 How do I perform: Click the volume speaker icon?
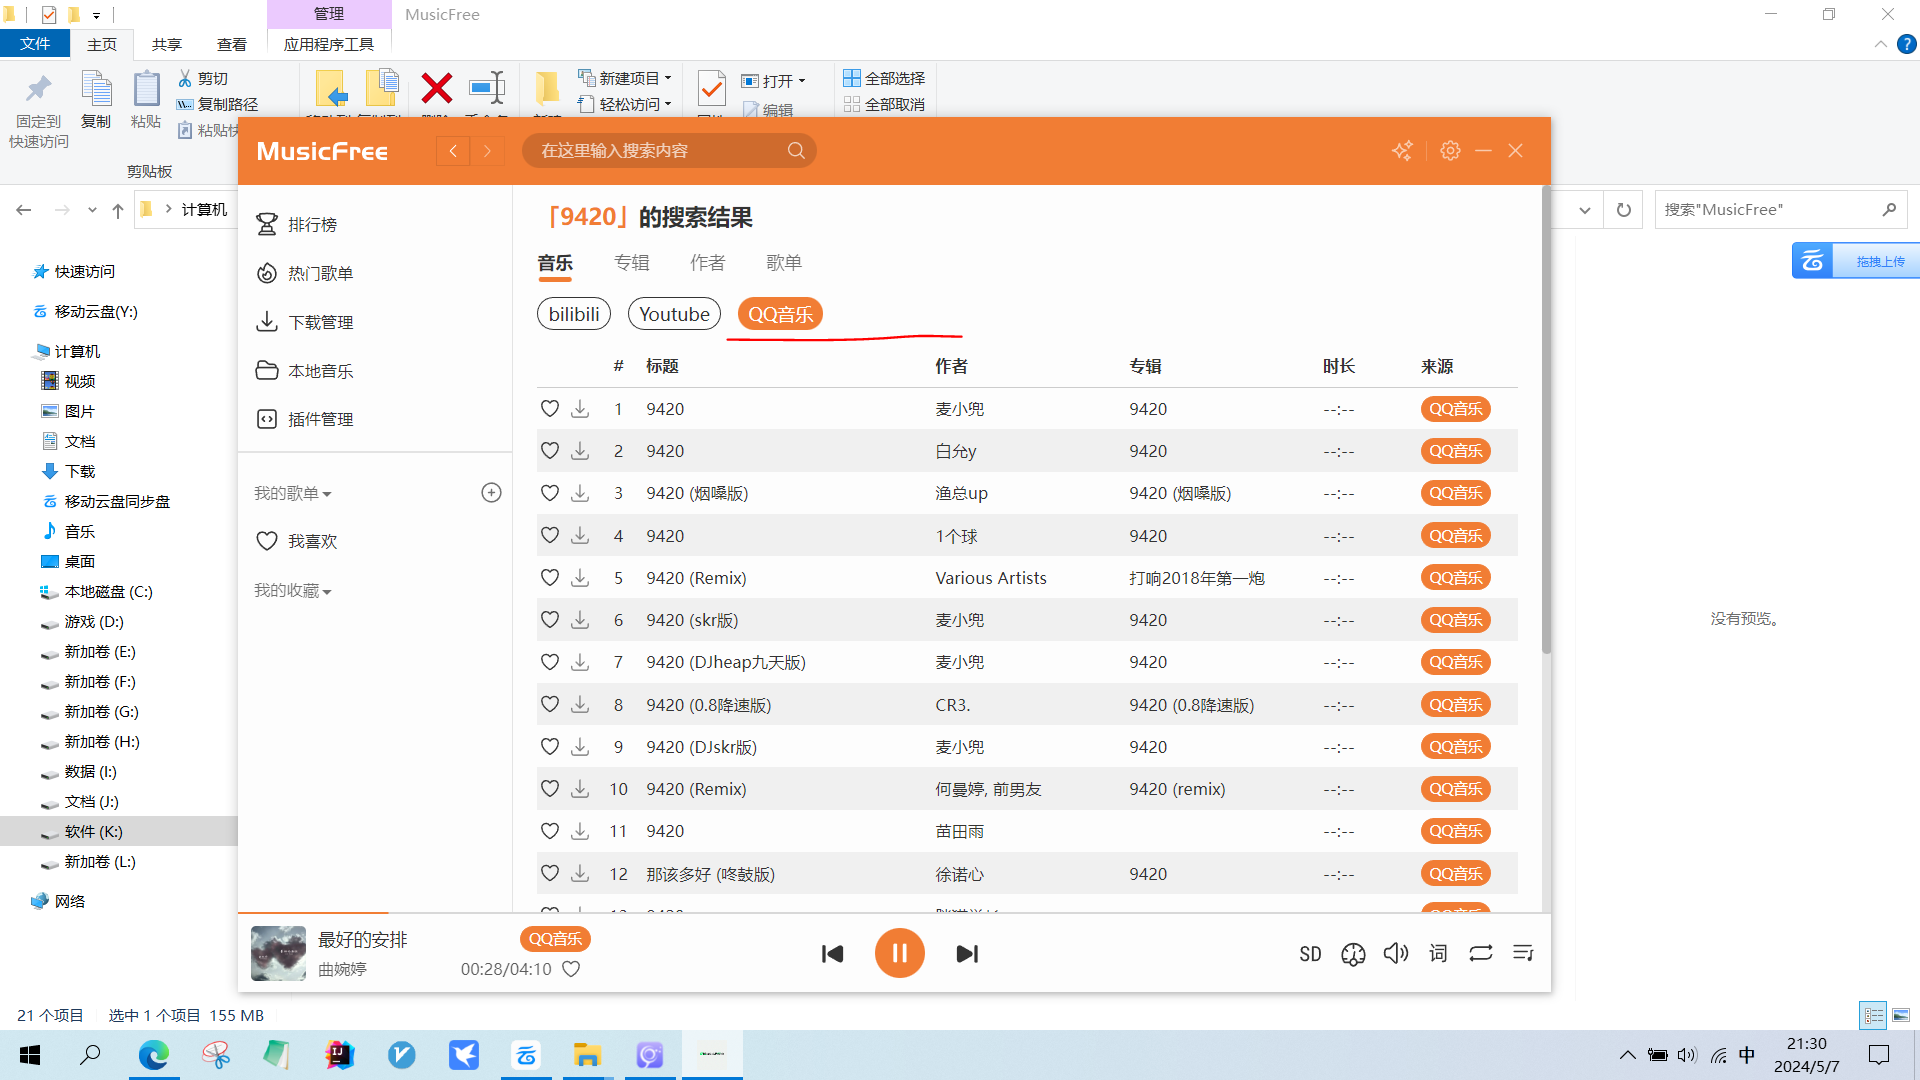[x=1395, y=953]
